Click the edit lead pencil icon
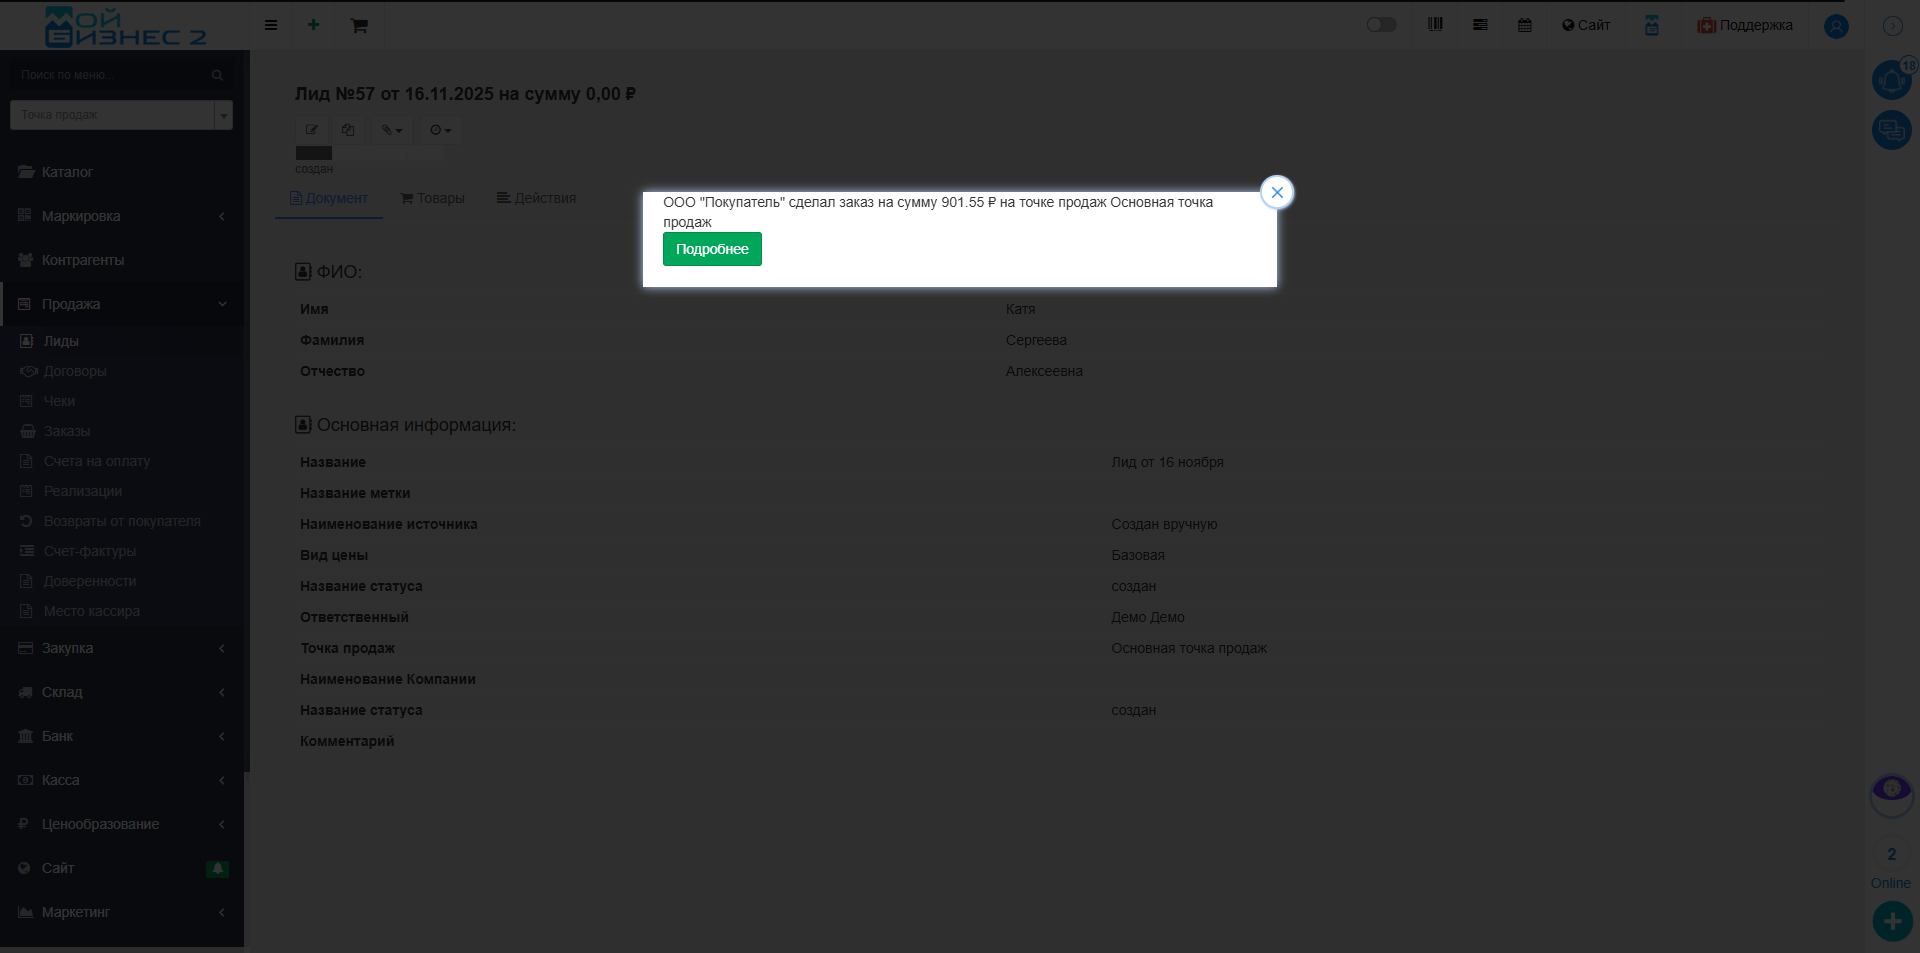 [312, 130]
